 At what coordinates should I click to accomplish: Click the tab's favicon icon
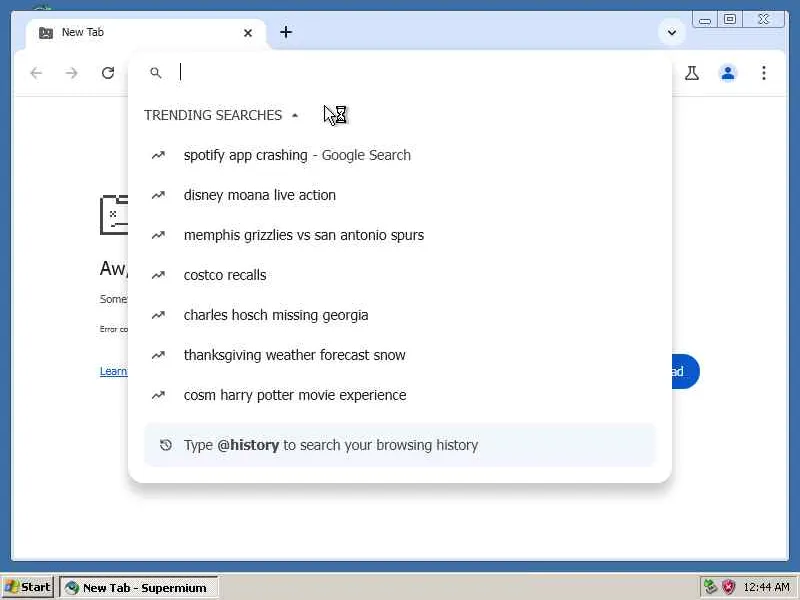46,33
